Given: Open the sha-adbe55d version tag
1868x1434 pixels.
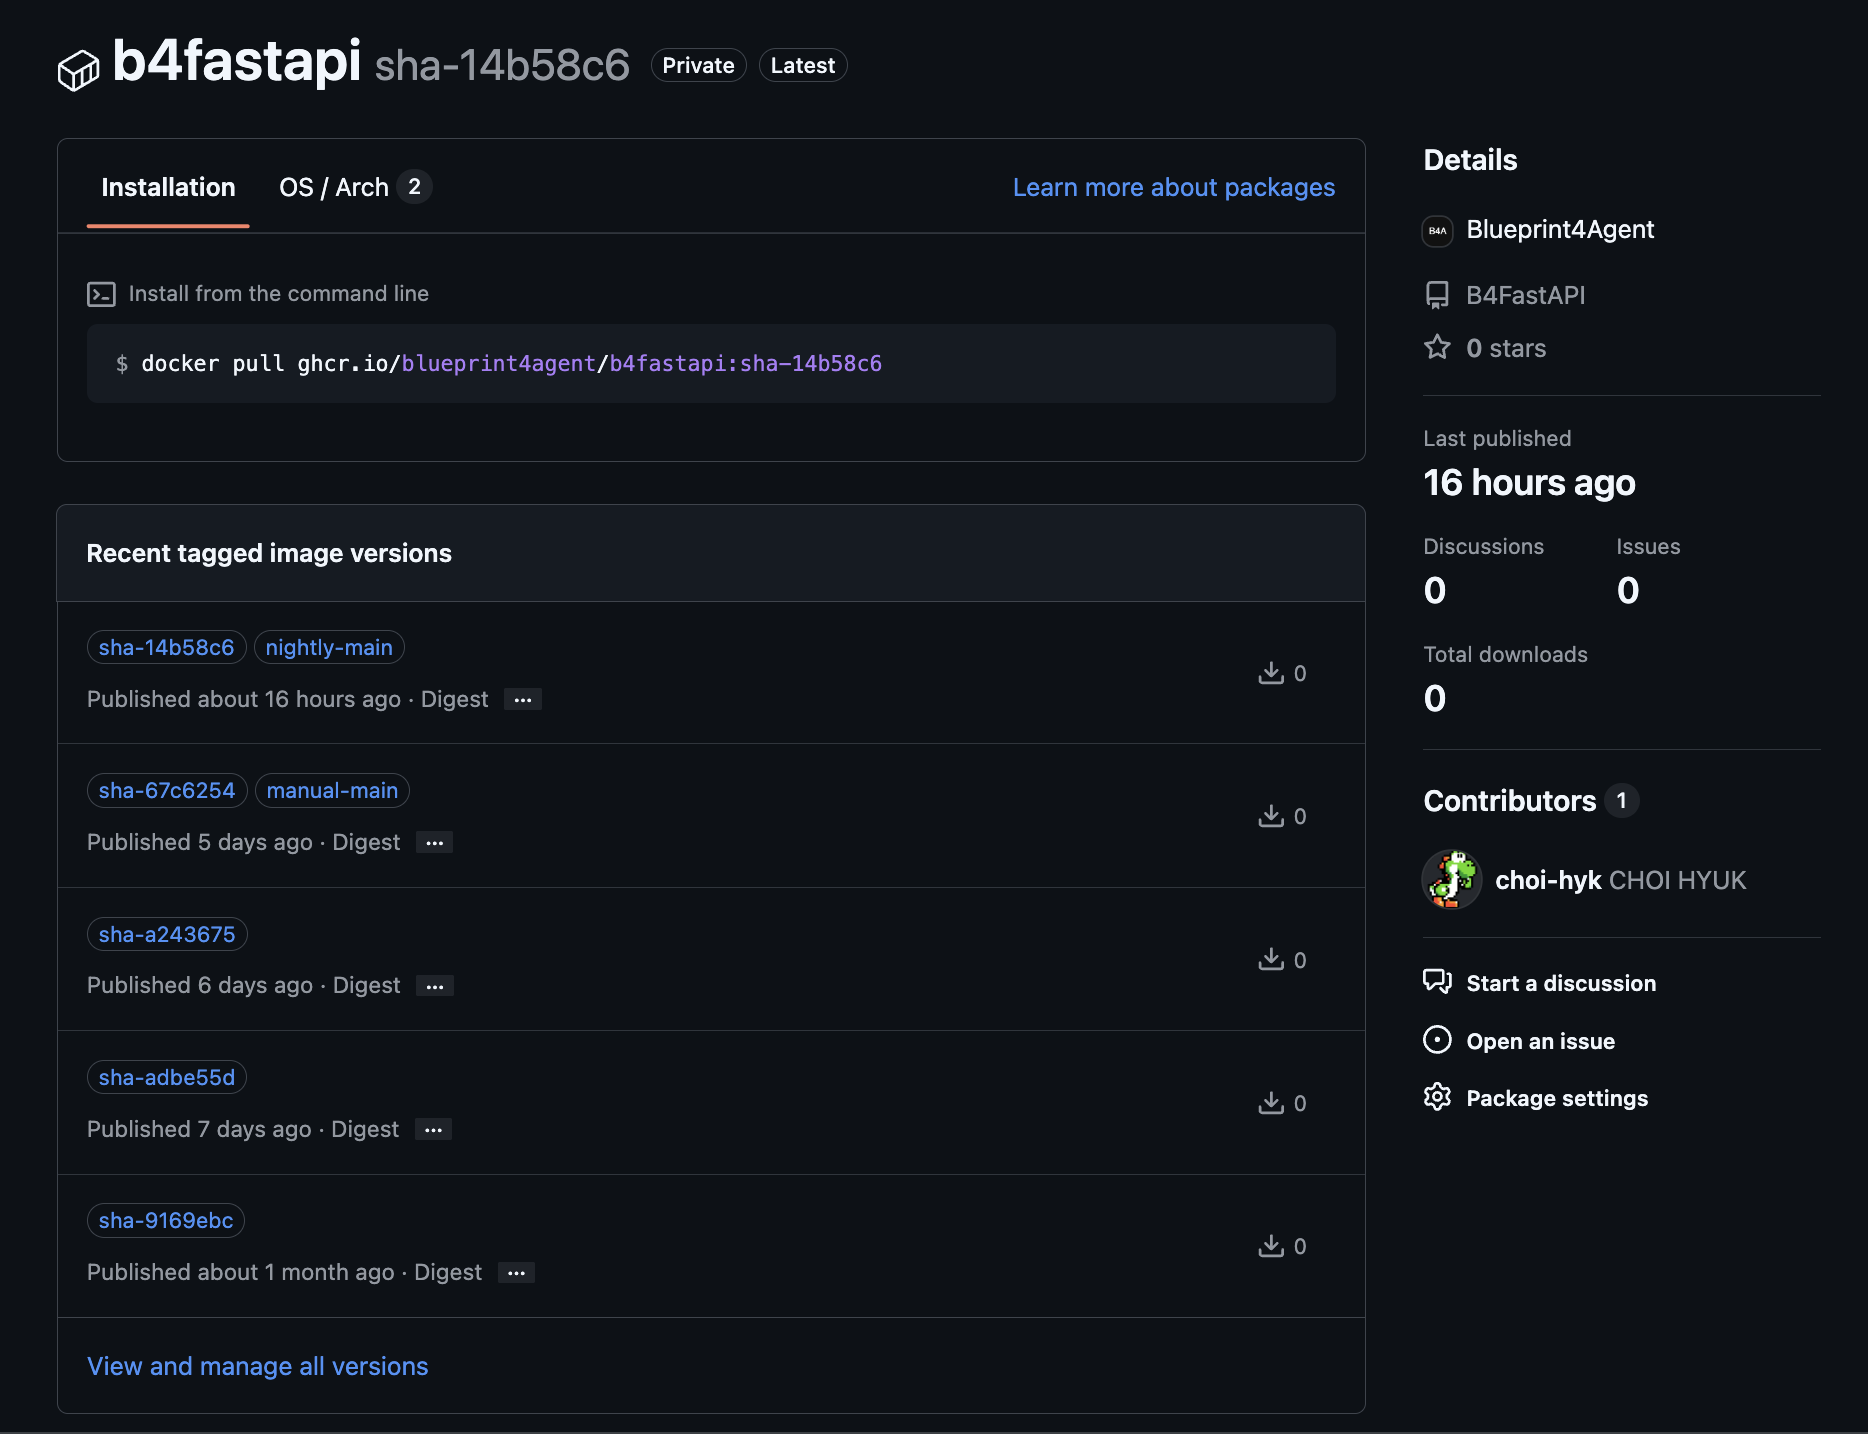Looking at the screenshot, I should pos(167,1077).
